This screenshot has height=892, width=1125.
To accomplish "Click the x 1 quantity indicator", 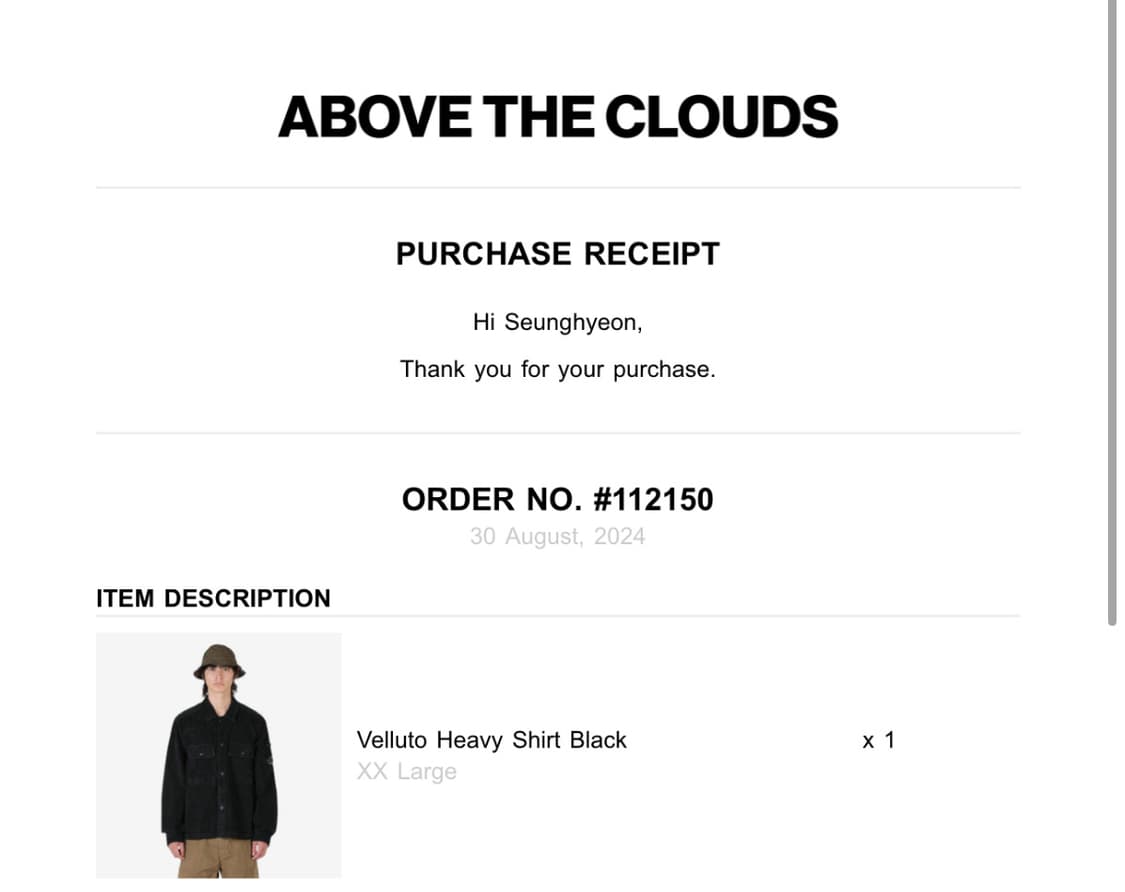I will 879,740.
